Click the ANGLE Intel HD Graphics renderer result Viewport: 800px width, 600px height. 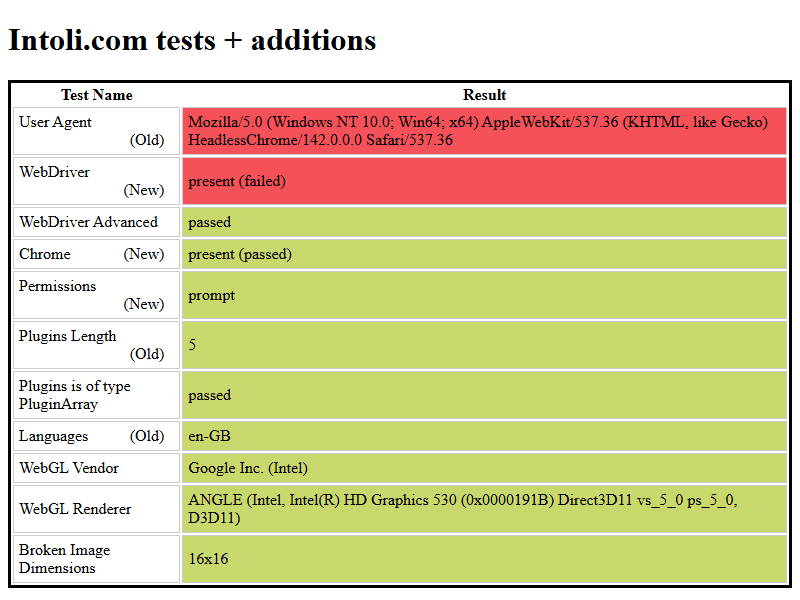(x=484, y=509)
